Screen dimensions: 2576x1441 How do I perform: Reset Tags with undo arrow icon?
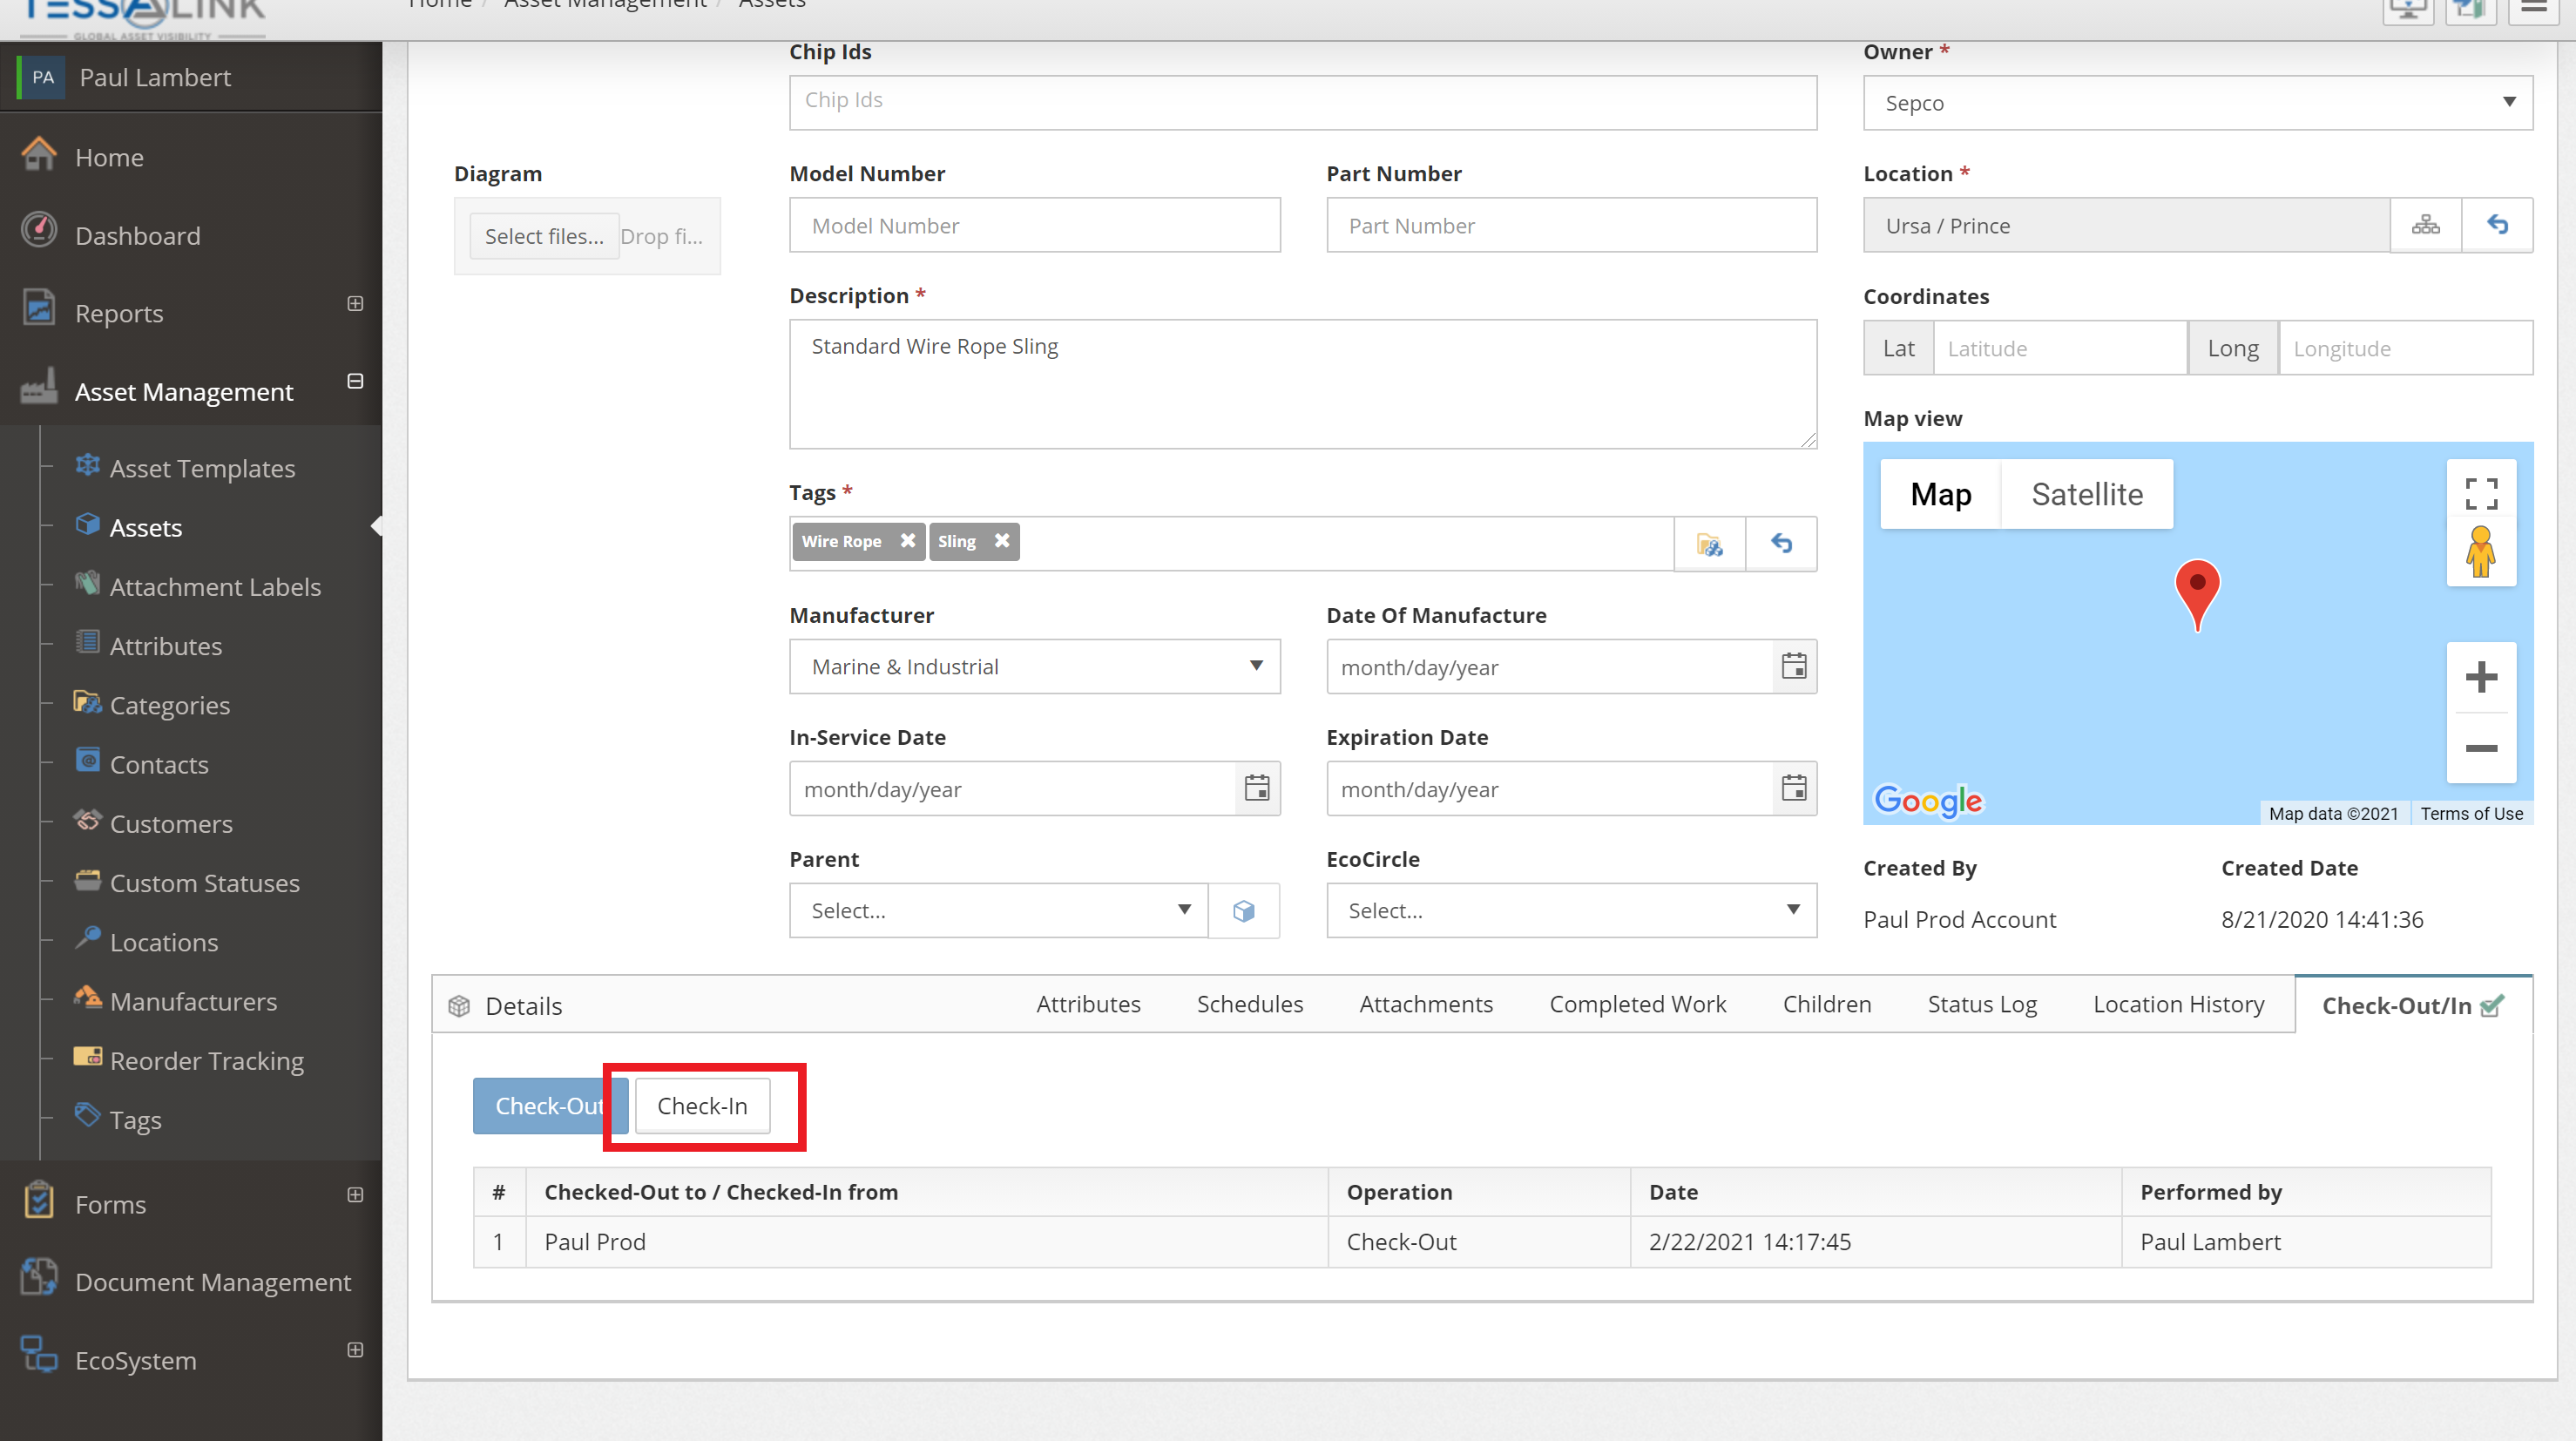pyautogui.click(x=1781, y=544)
